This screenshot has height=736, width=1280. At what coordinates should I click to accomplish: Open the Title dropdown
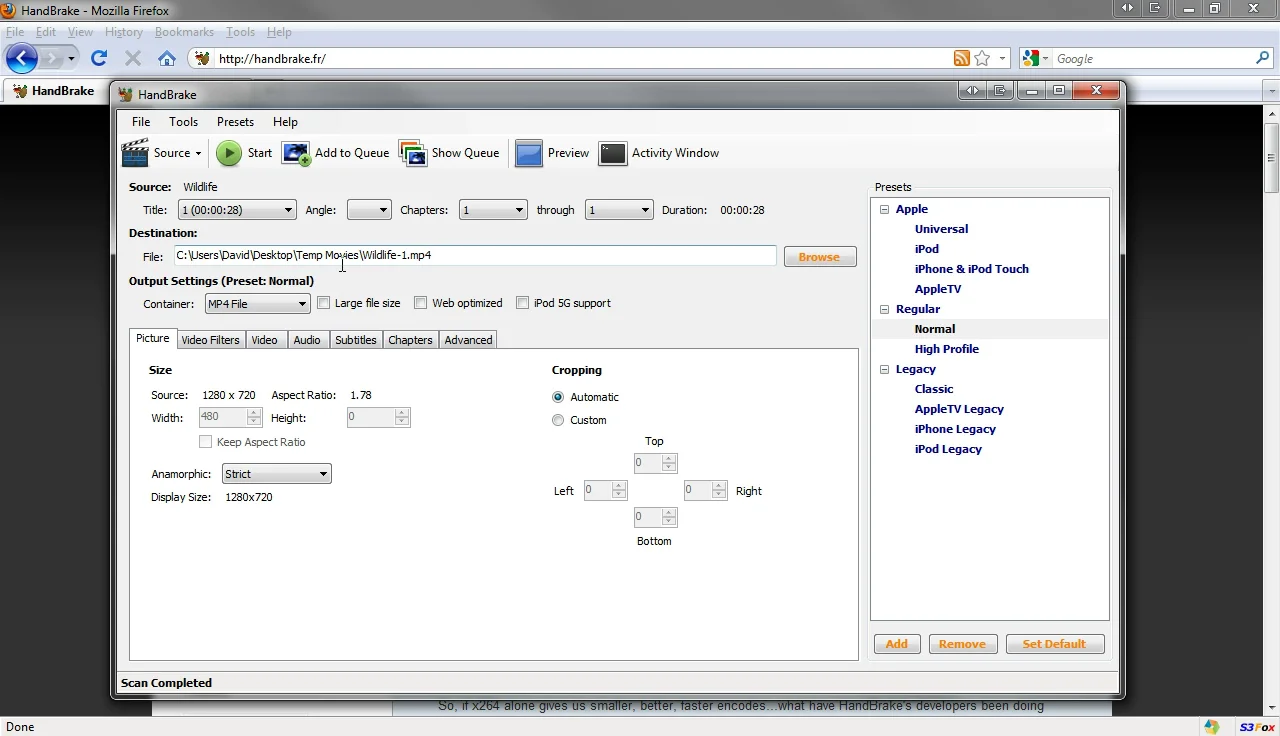[x=237, y=210]
